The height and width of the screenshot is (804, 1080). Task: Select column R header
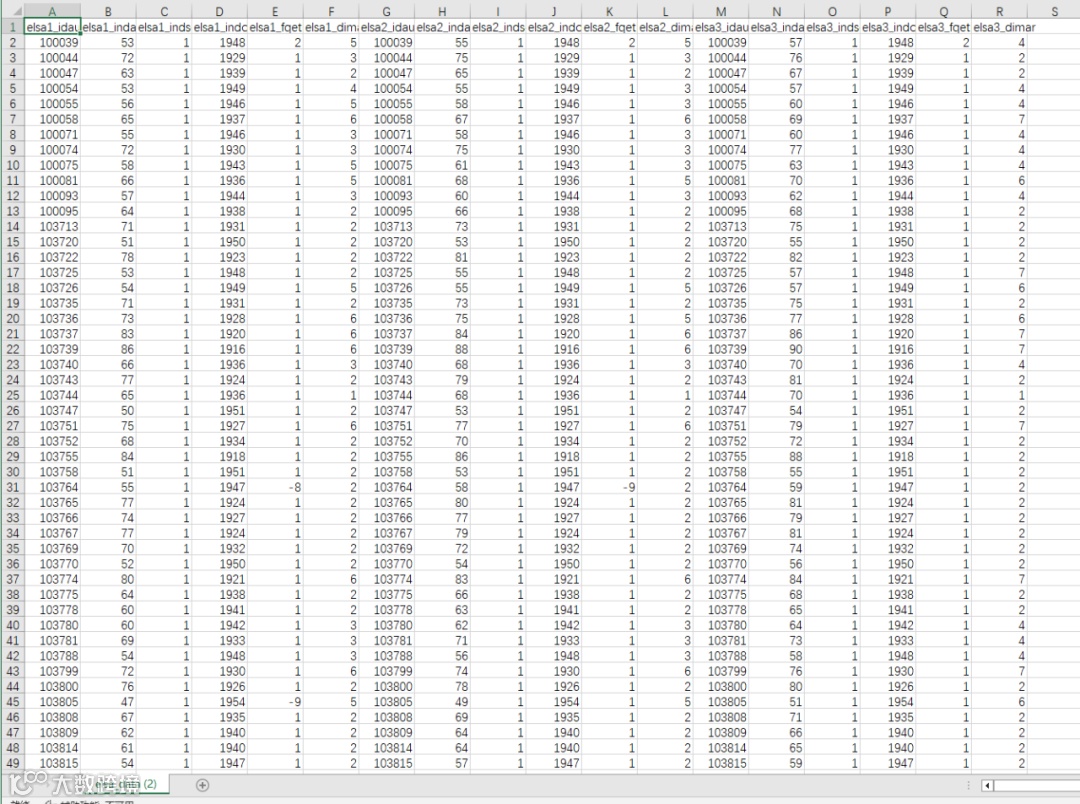point(999,12)
